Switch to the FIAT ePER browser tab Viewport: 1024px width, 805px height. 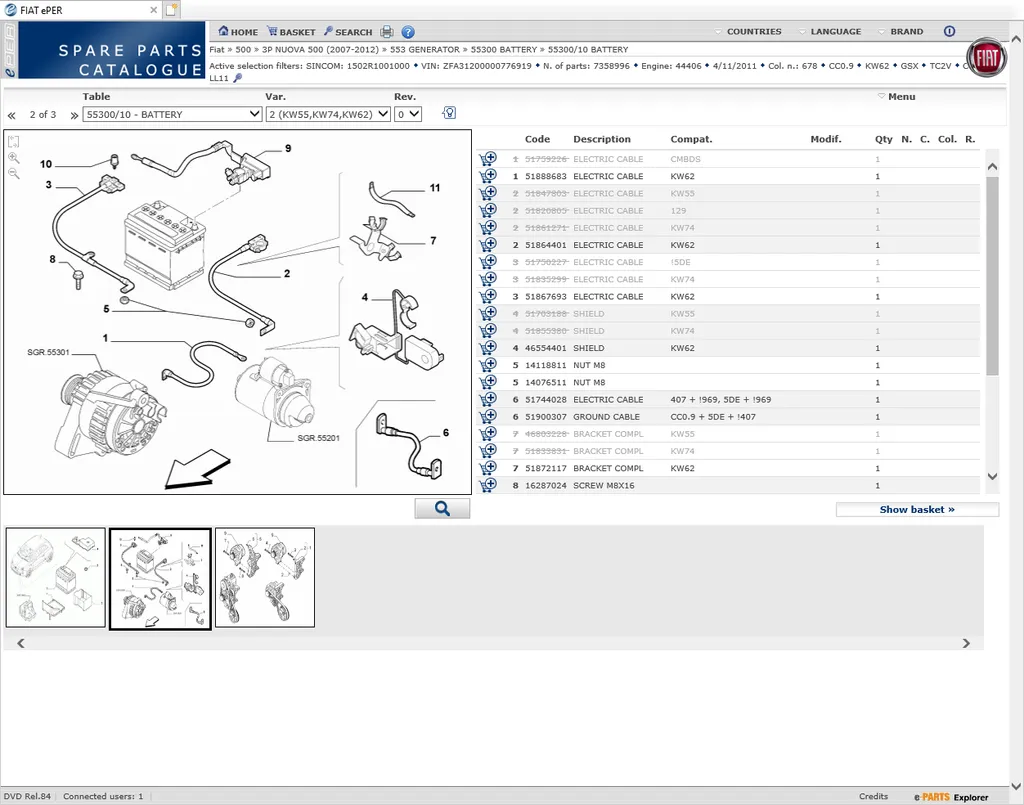(x=81, y=10)
